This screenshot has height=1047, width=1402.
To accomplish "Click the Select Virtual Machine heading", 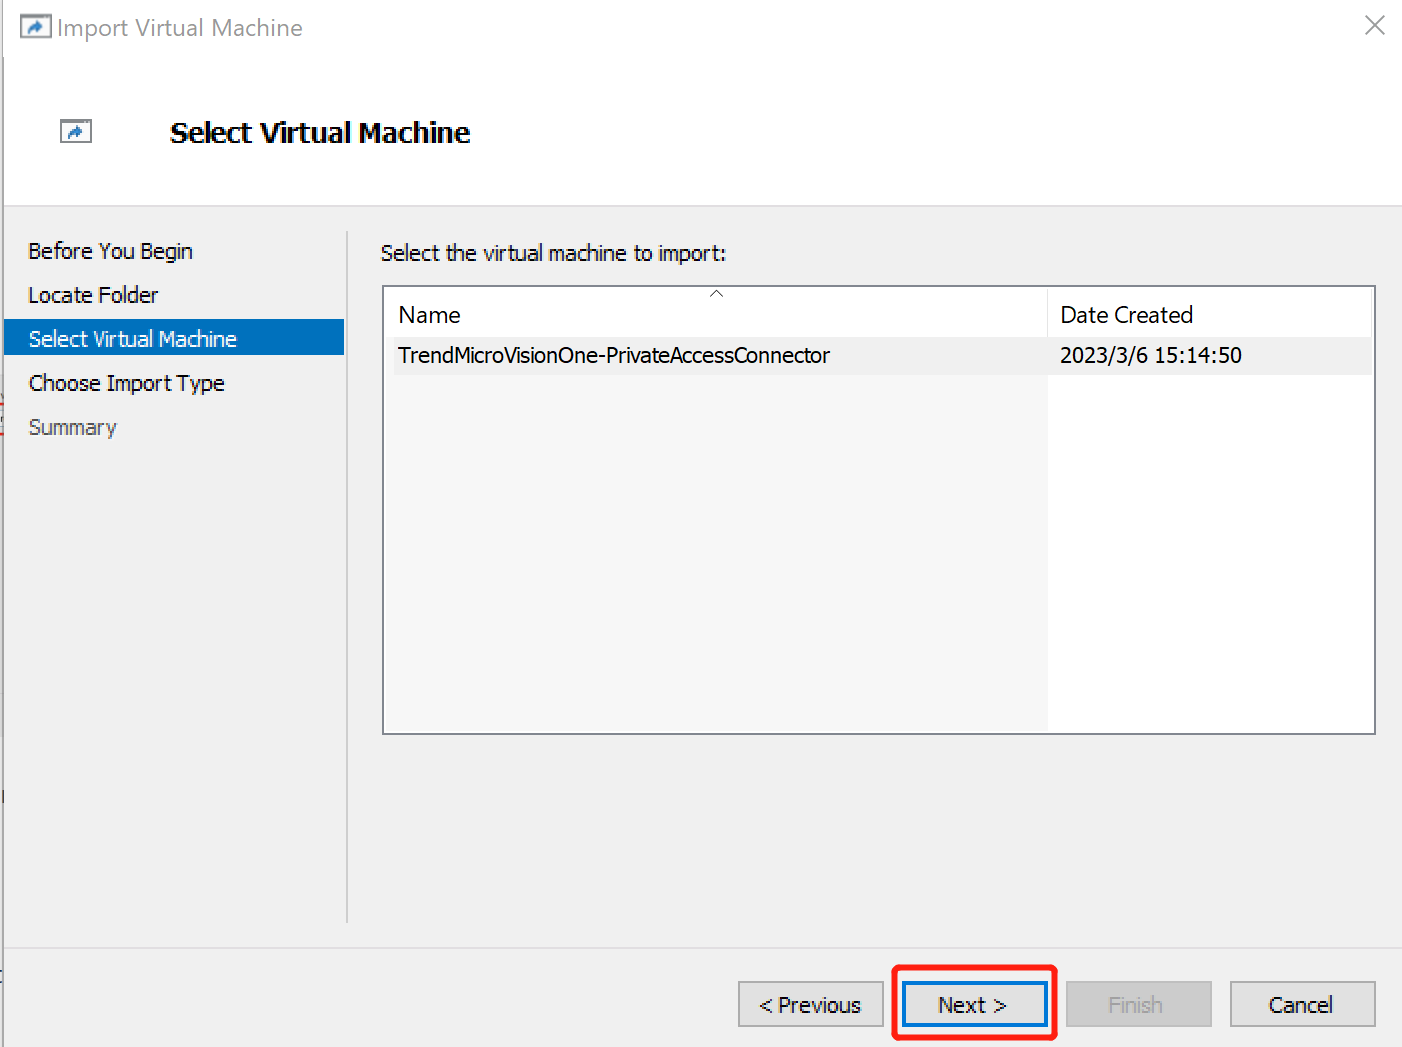I will [x=319, y=132].
